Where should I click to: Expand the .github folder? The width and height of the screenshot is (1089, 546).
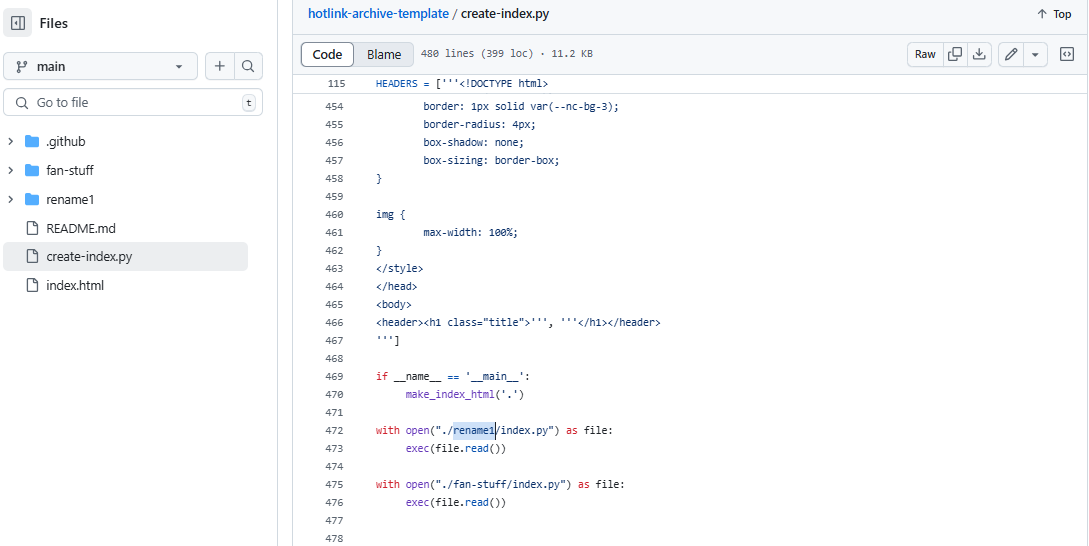pyautogui.click(x=11, y=141)
